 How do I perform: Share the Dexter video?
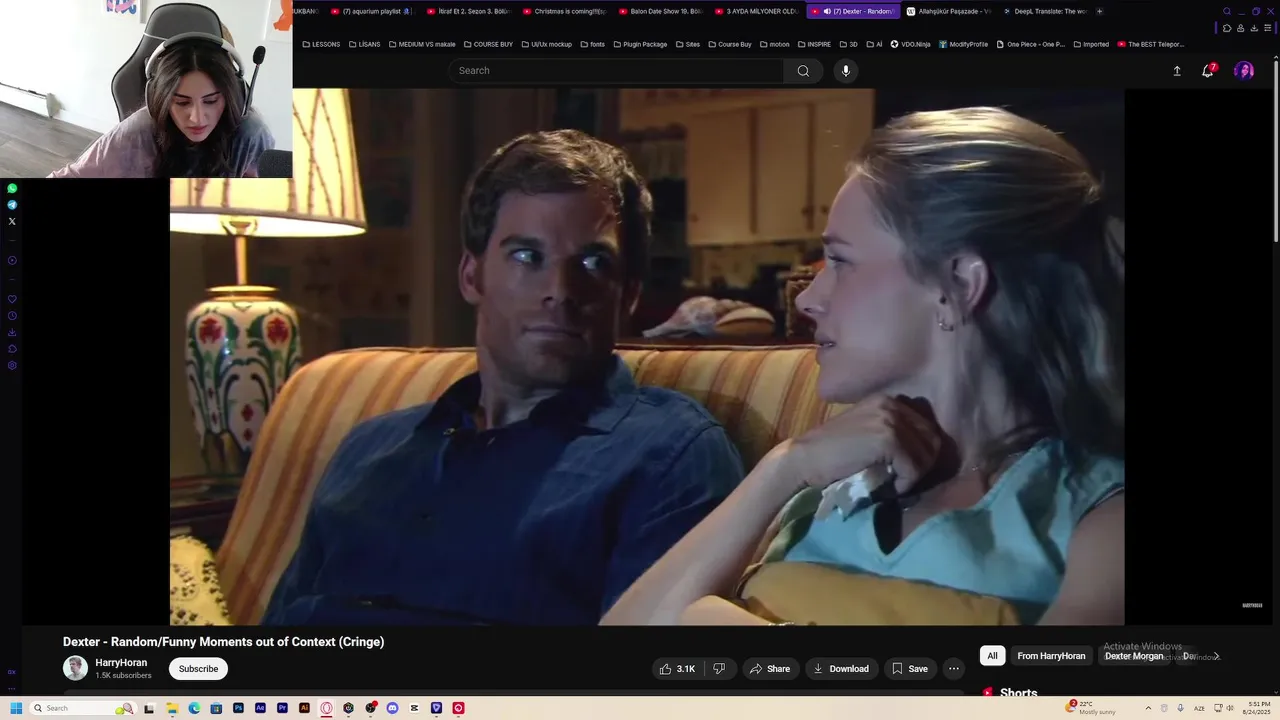[x=770, y=669]
